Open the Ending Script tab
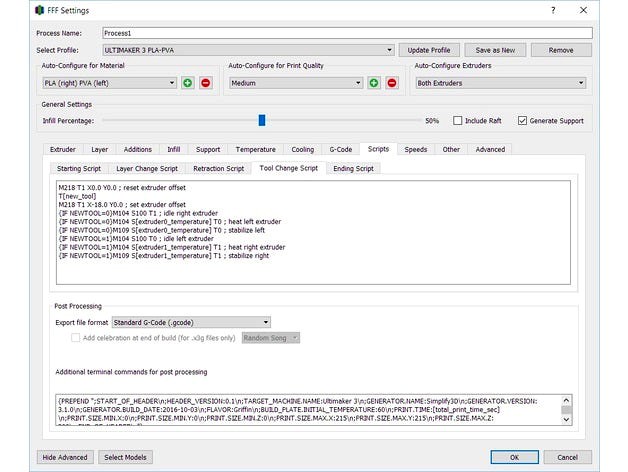Viewport: 628px width, 472px height. [352, 168]
